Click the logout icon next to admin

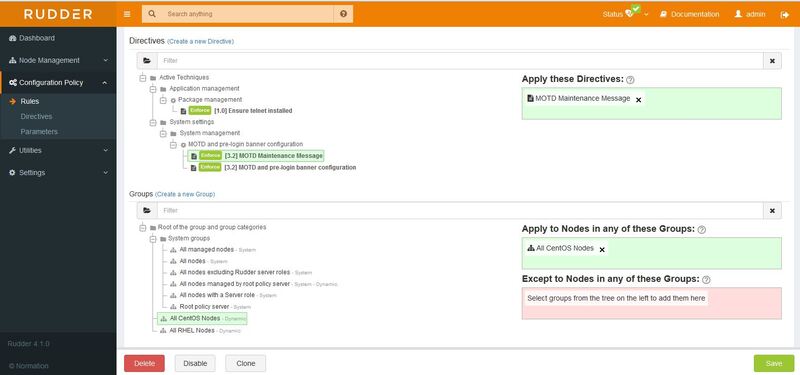785,15
